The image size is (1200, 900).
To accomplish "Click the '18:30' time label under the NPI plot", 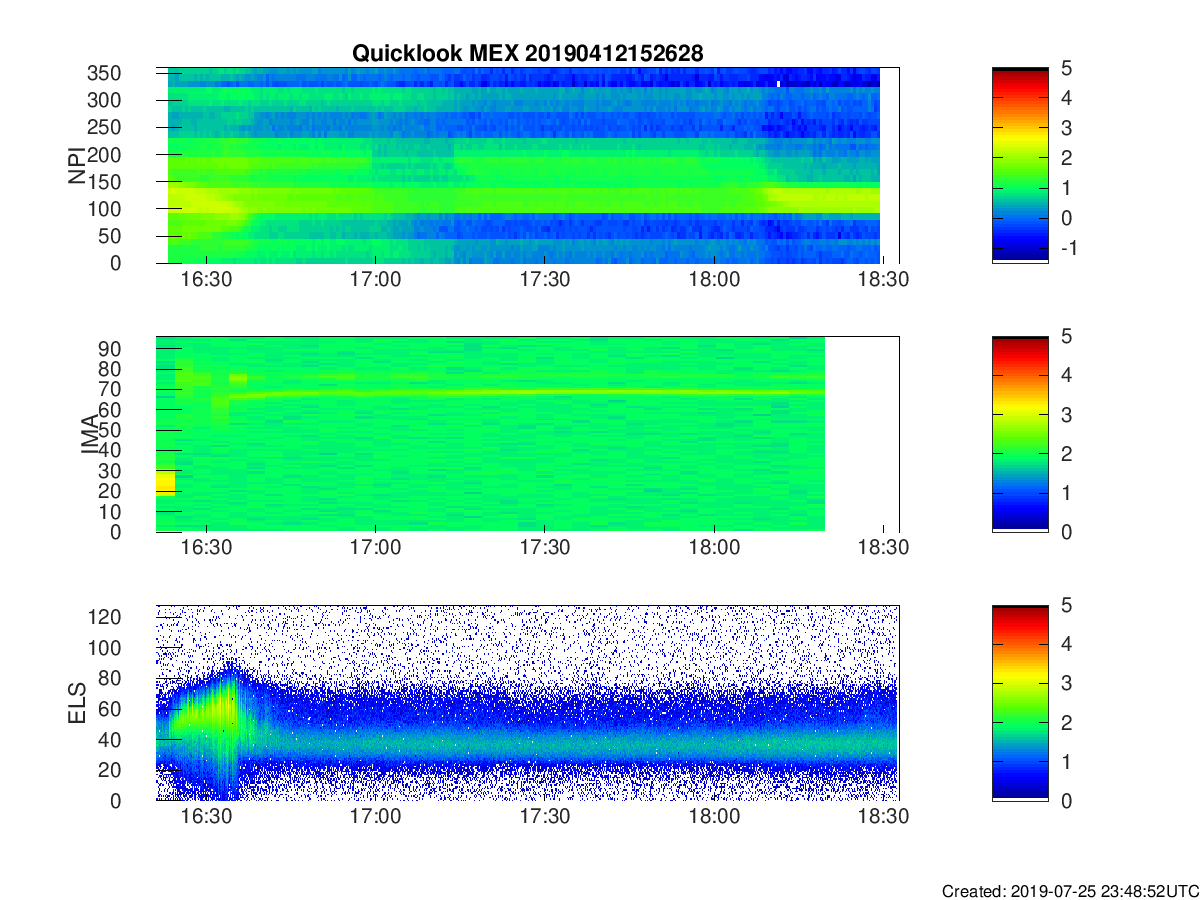I will coord(884,281).
